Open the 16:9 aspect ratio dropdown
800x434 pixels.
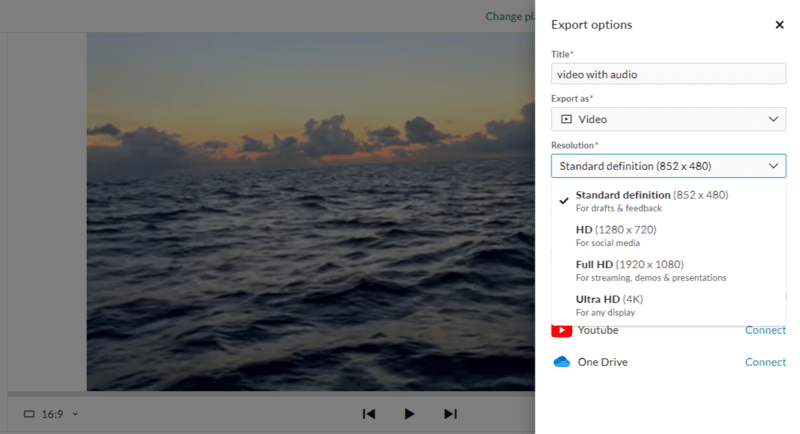[x=51, y=414]
